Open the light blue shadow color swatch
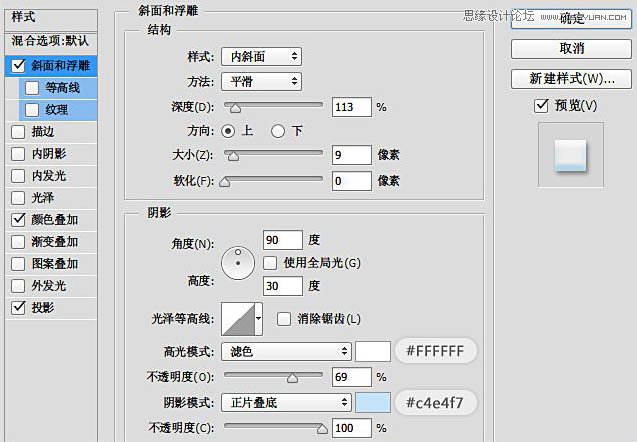This screenshot has width=637, height=442. [373, 403]
